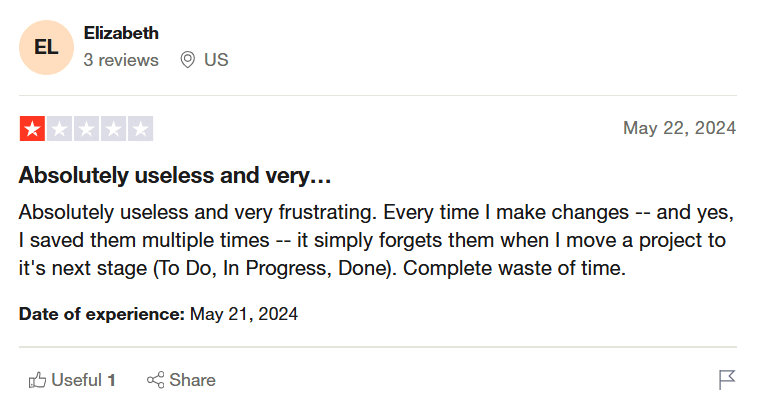757x409 pixels.
Task: View the reviewer's '3 reviews' count
Action: pos(121,60)
